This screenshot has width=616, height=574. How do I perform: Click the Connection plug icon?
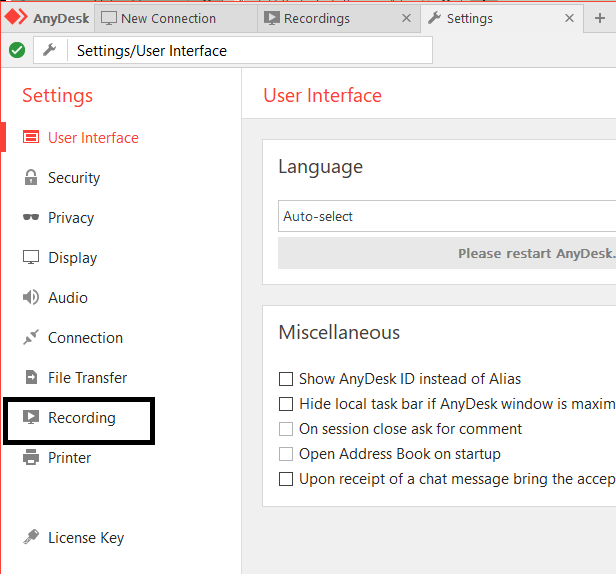pyautogui.click(x=31, y=338)
